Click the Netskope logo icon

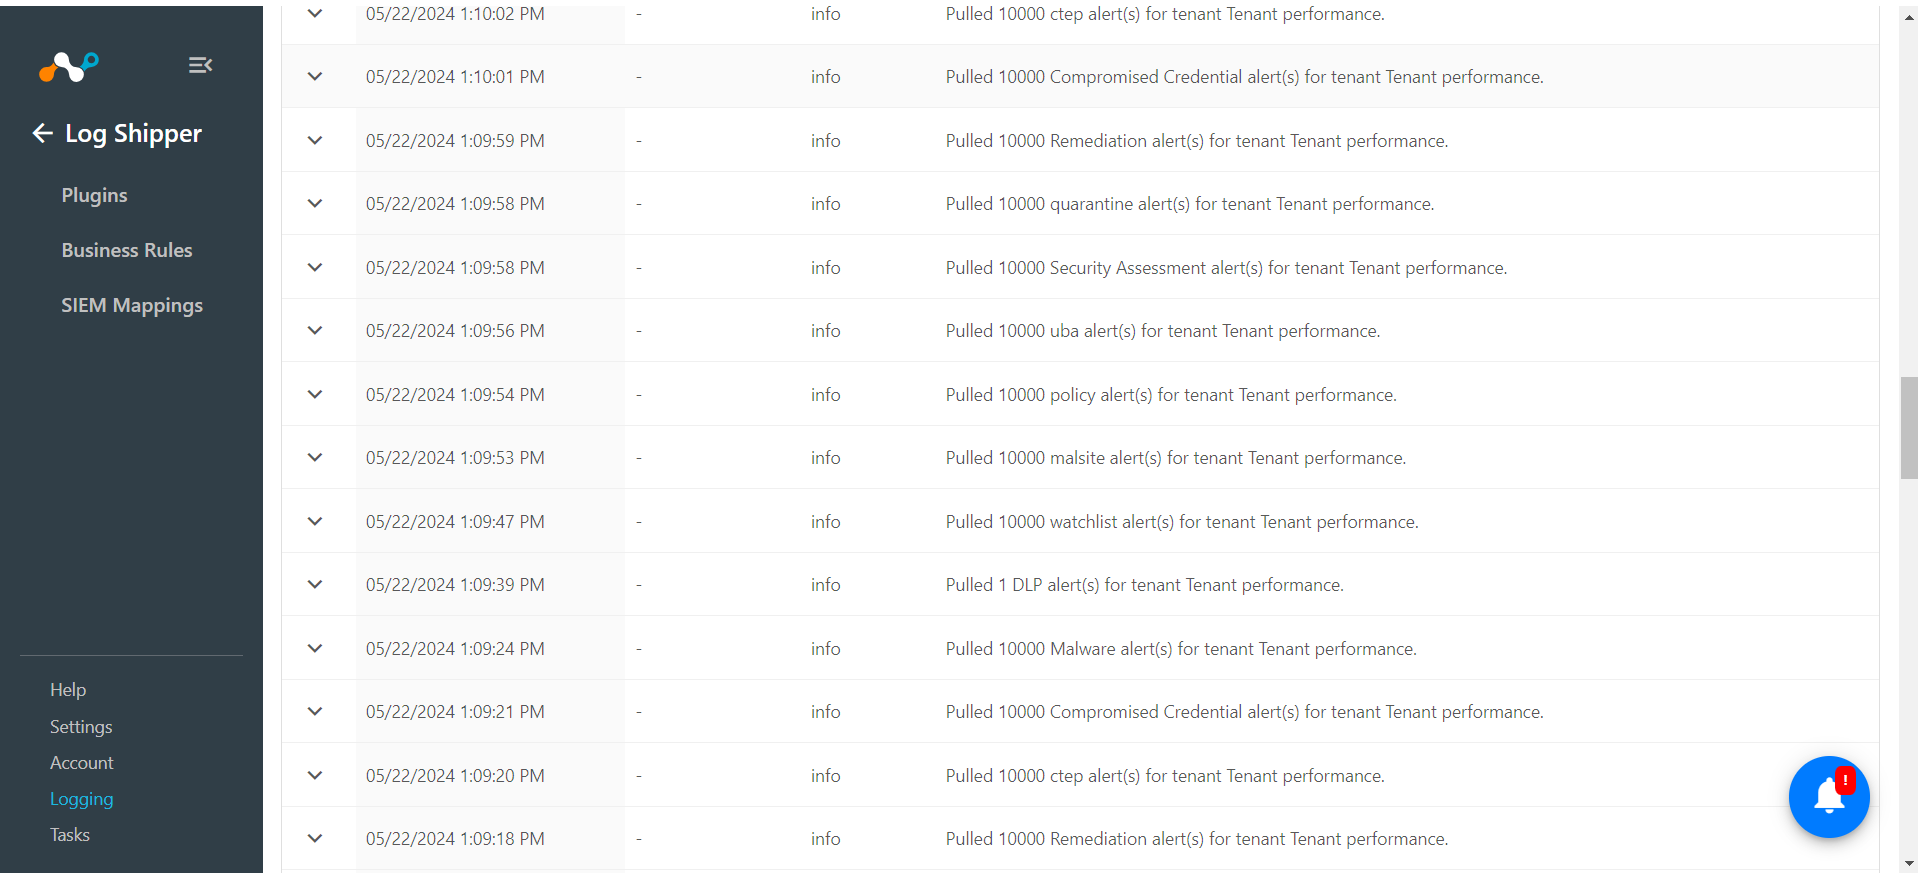pos(69,66)
